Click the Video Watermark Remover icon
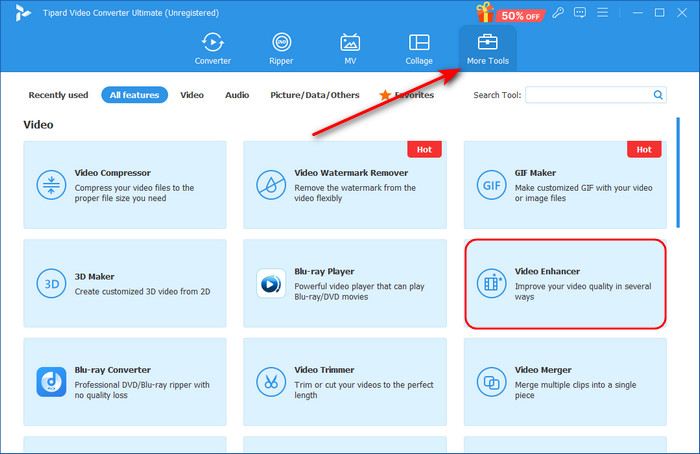 click(271, 185)
